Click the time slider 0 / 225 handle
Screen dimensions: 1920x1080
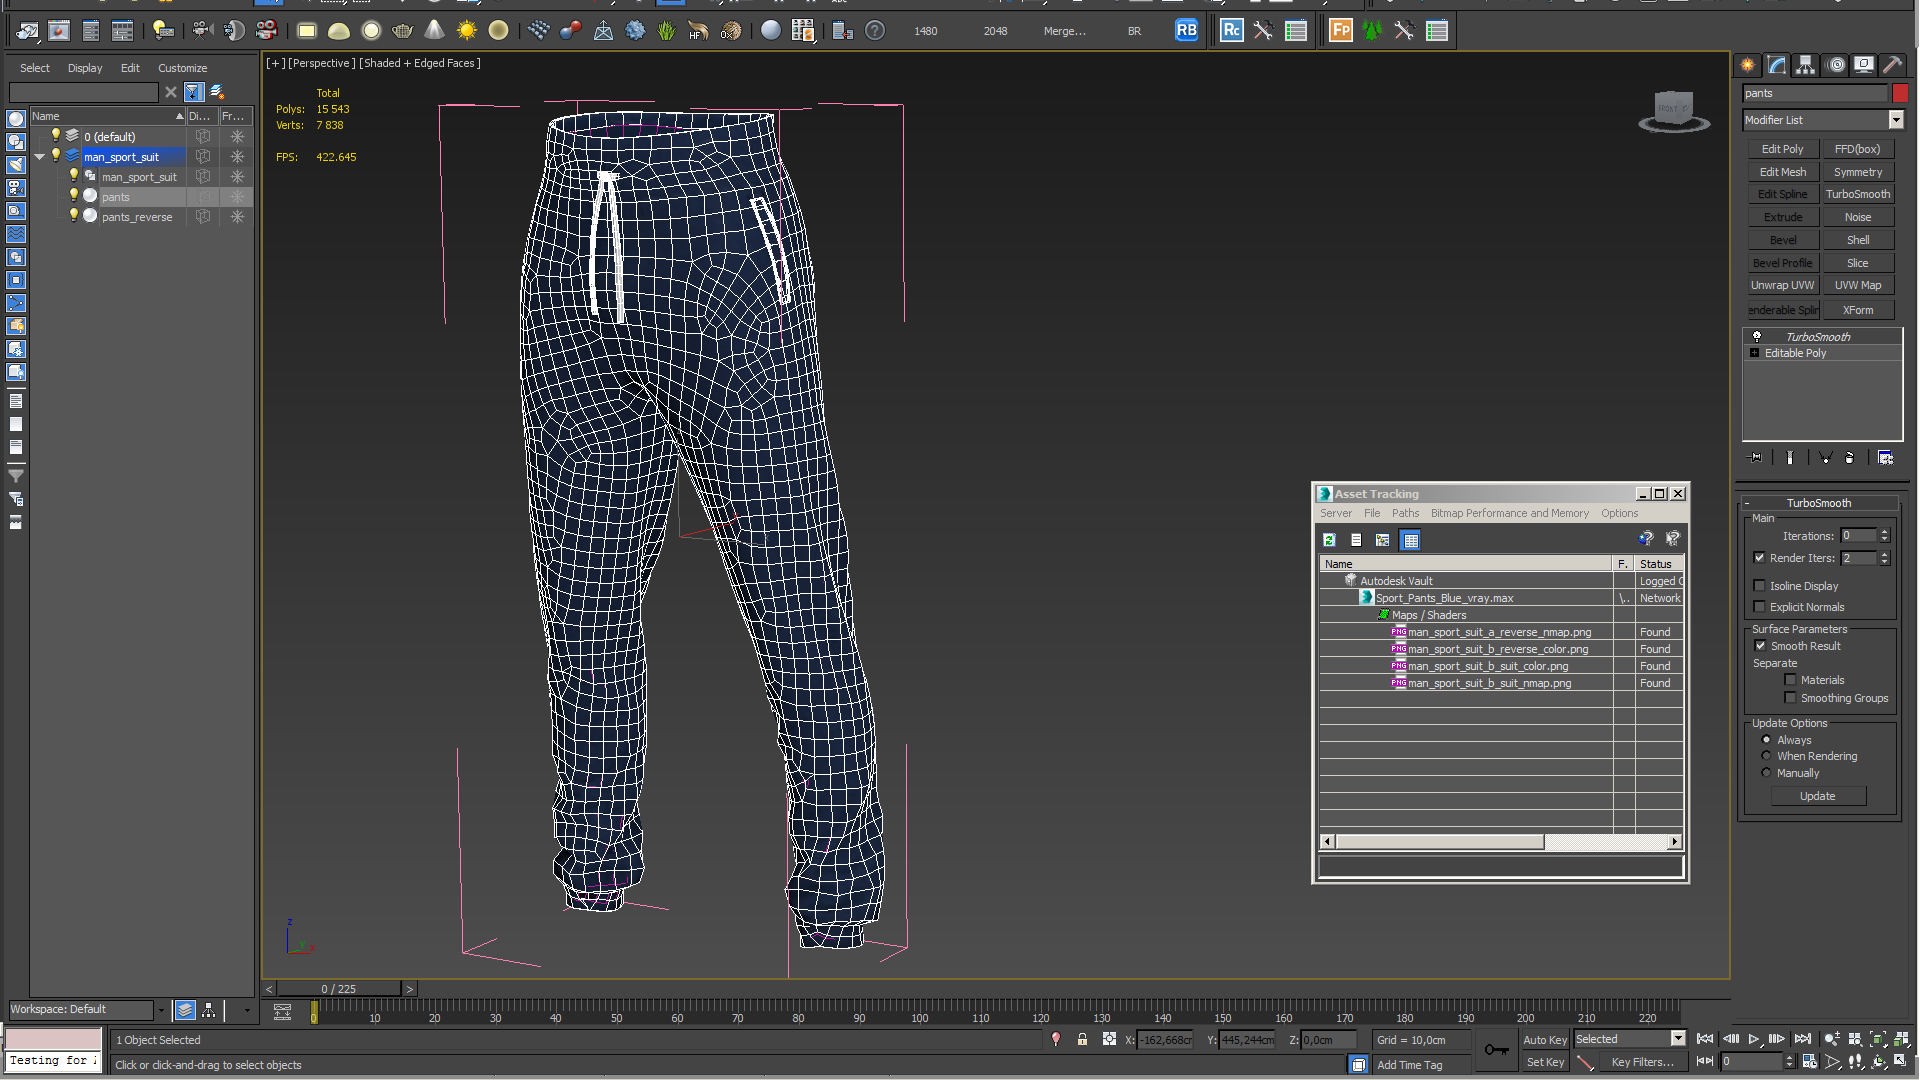tap(338, 989)
